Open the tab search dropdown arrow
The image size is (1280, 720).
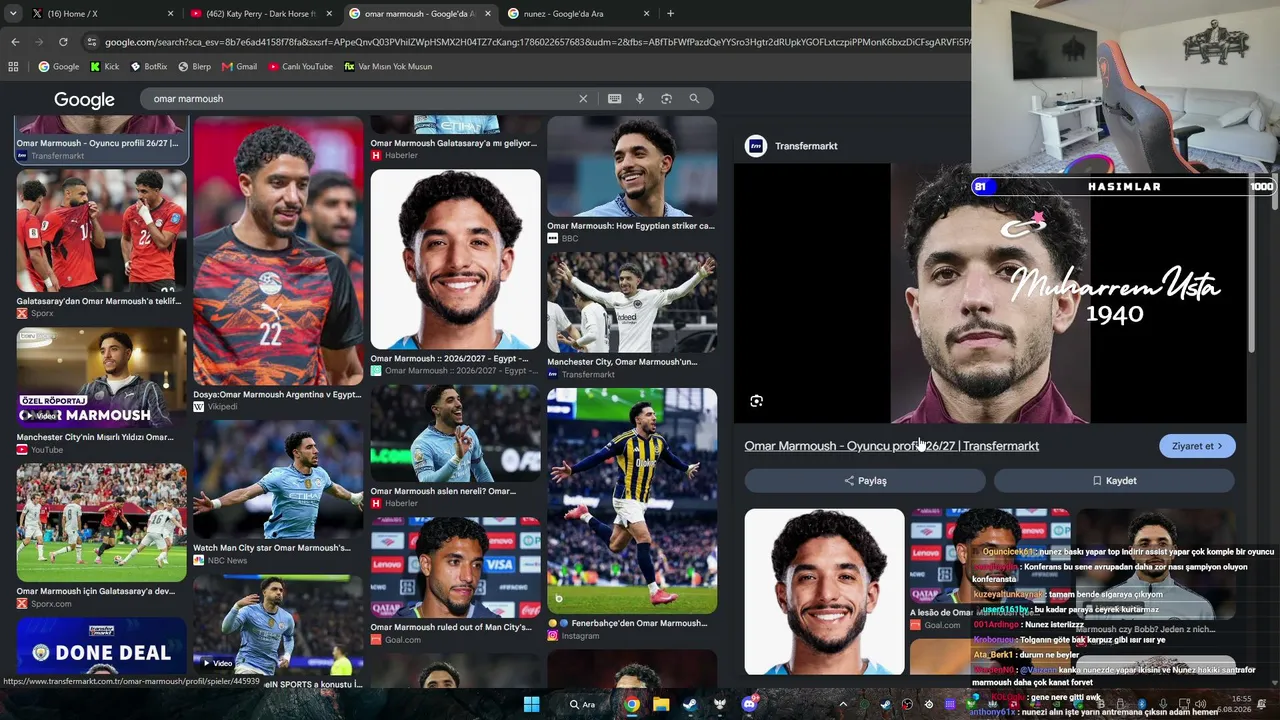click(13, 14)
